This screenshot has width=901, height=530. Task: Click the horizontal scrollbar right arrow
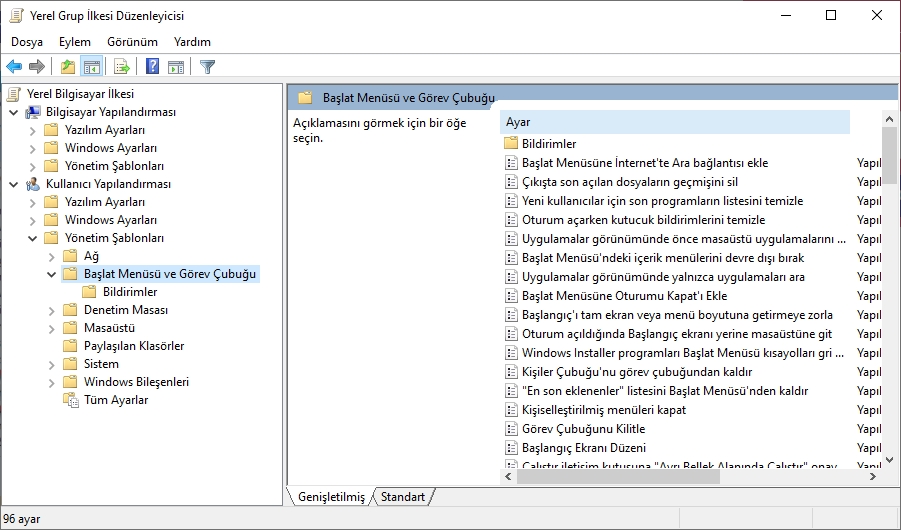click(873, 477)
